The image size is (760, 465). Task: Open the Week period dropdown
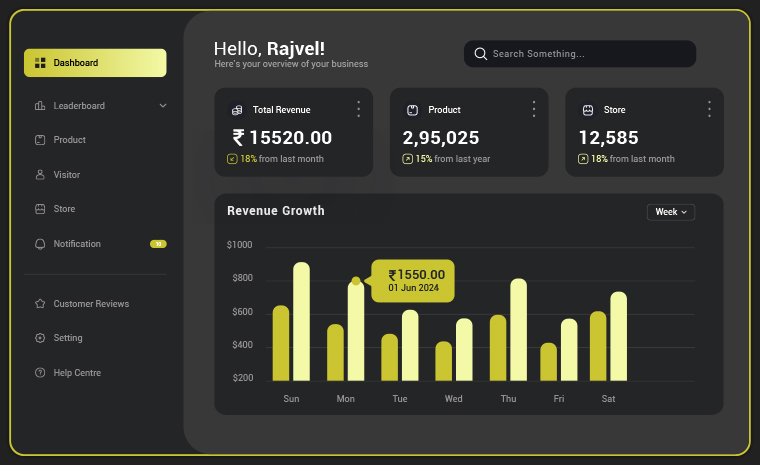670,212
